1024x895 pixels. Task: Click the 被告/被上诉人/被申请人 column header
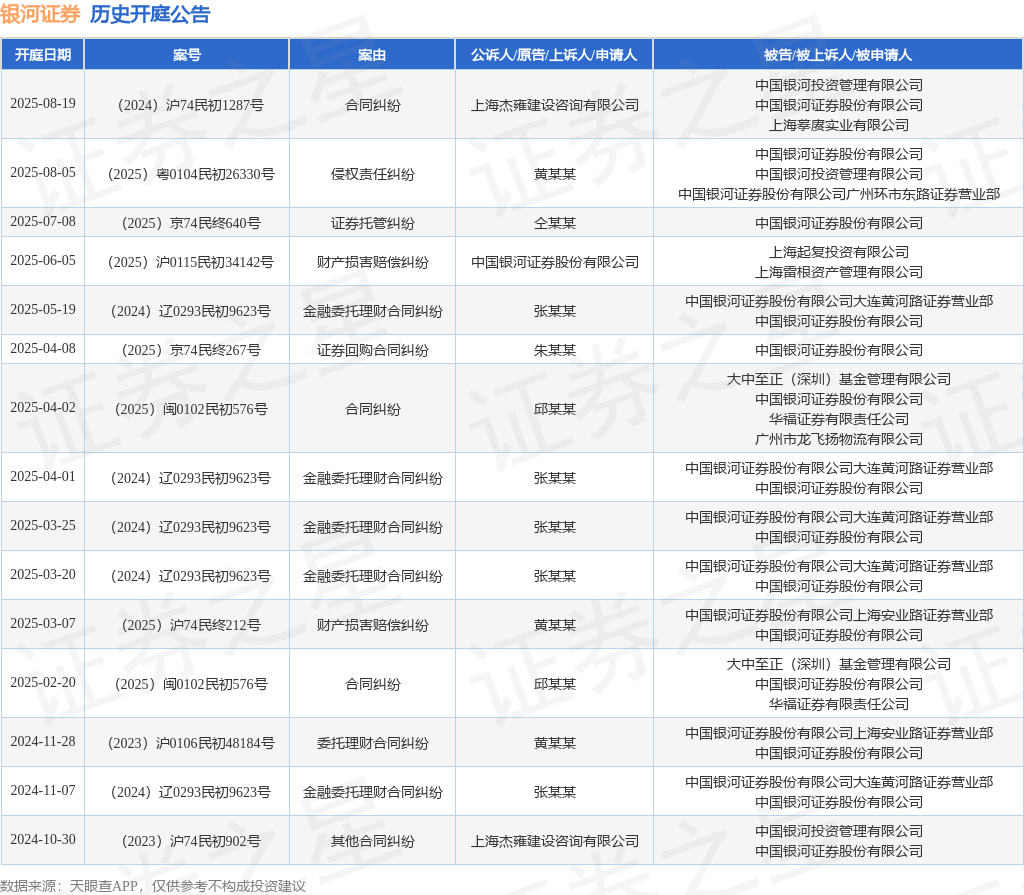point(839,55)
